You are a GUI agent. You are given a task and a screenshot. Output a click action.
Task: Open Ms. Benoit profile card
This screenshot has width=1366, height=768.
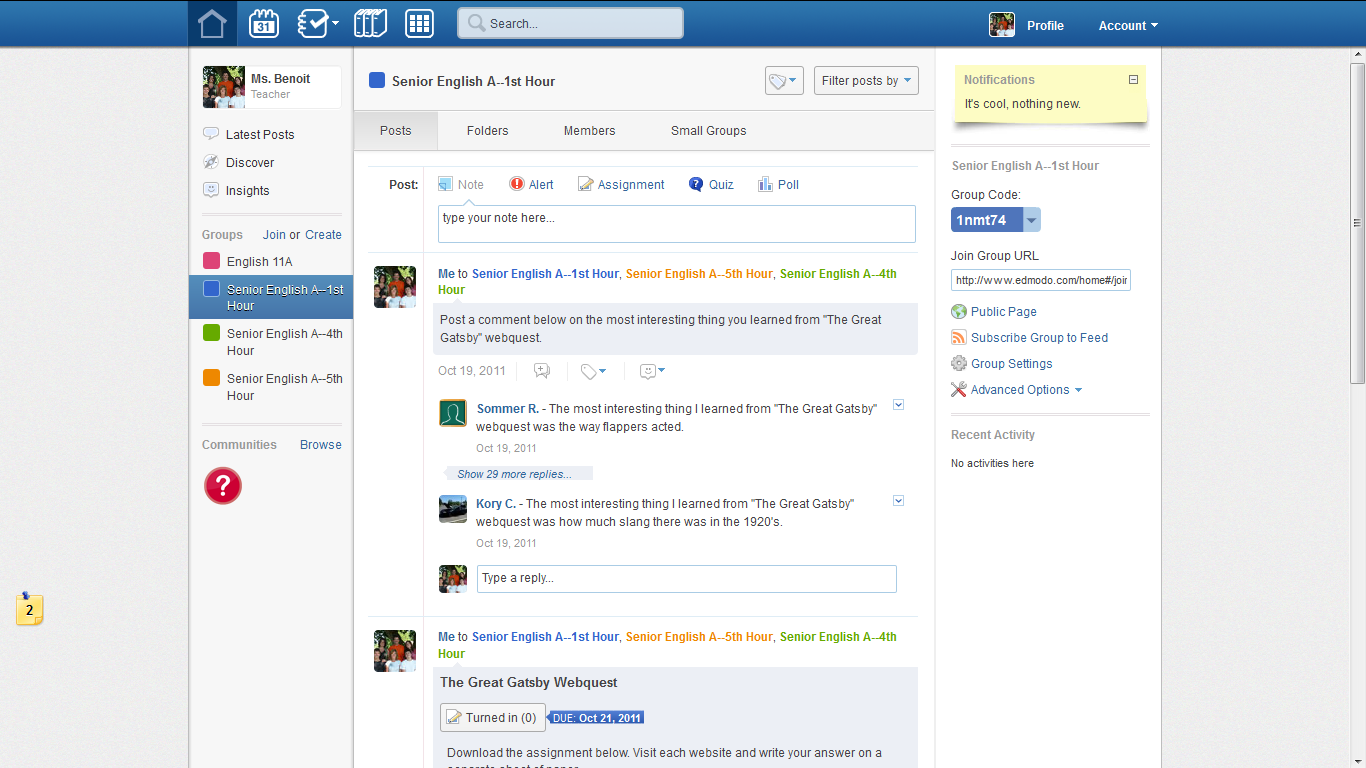tap(271, 87)
